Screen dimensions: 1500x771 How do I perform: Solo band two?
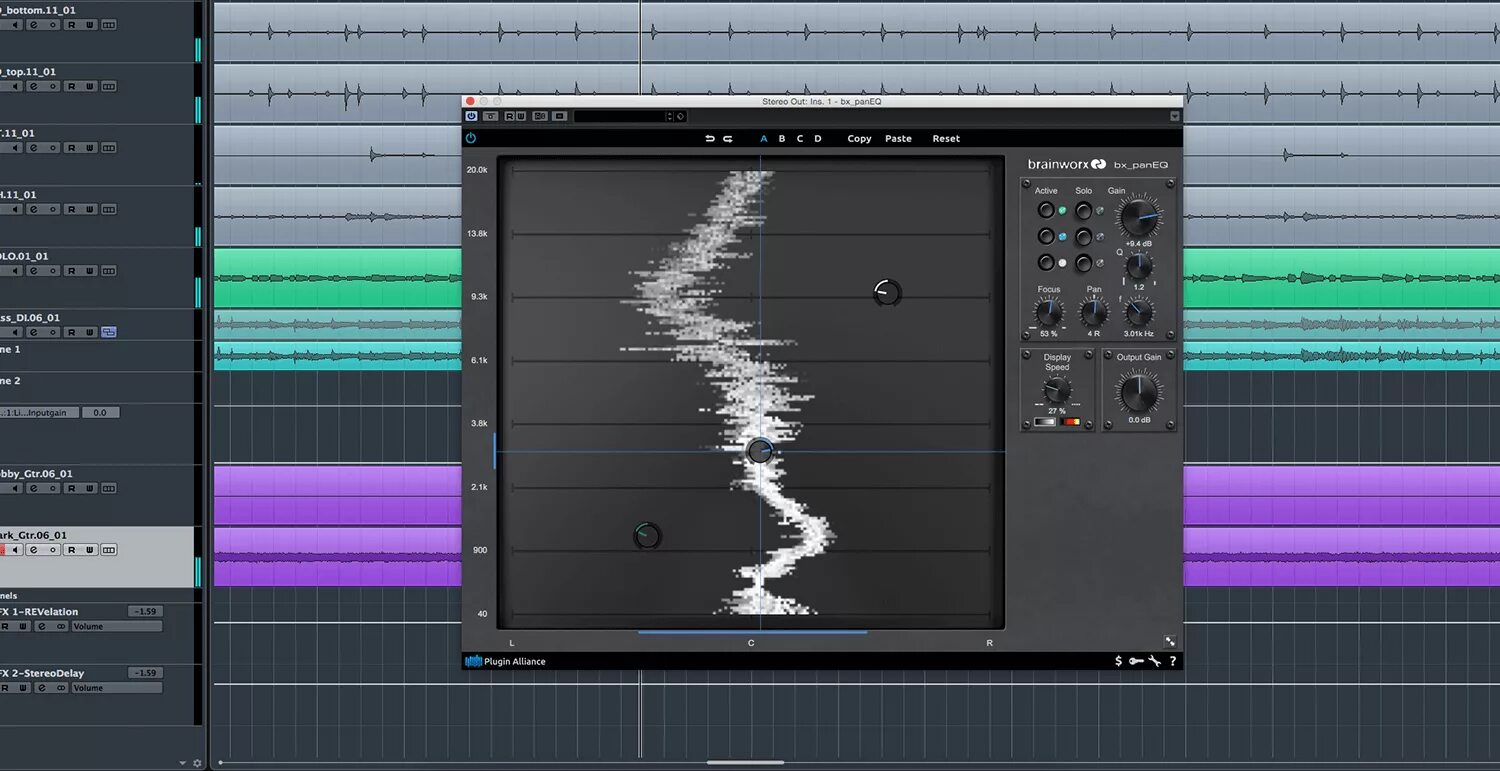[x=1083, y=236]
